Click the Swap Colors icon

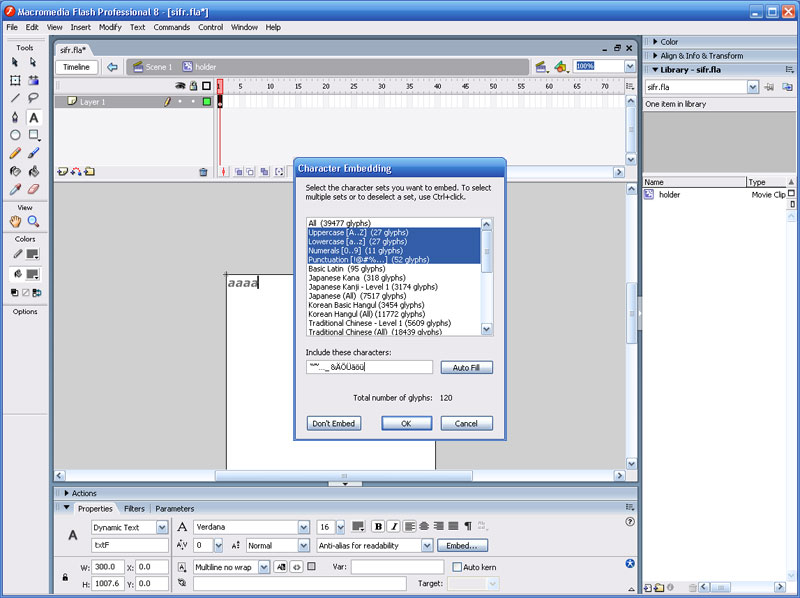(x=37, y=293)
